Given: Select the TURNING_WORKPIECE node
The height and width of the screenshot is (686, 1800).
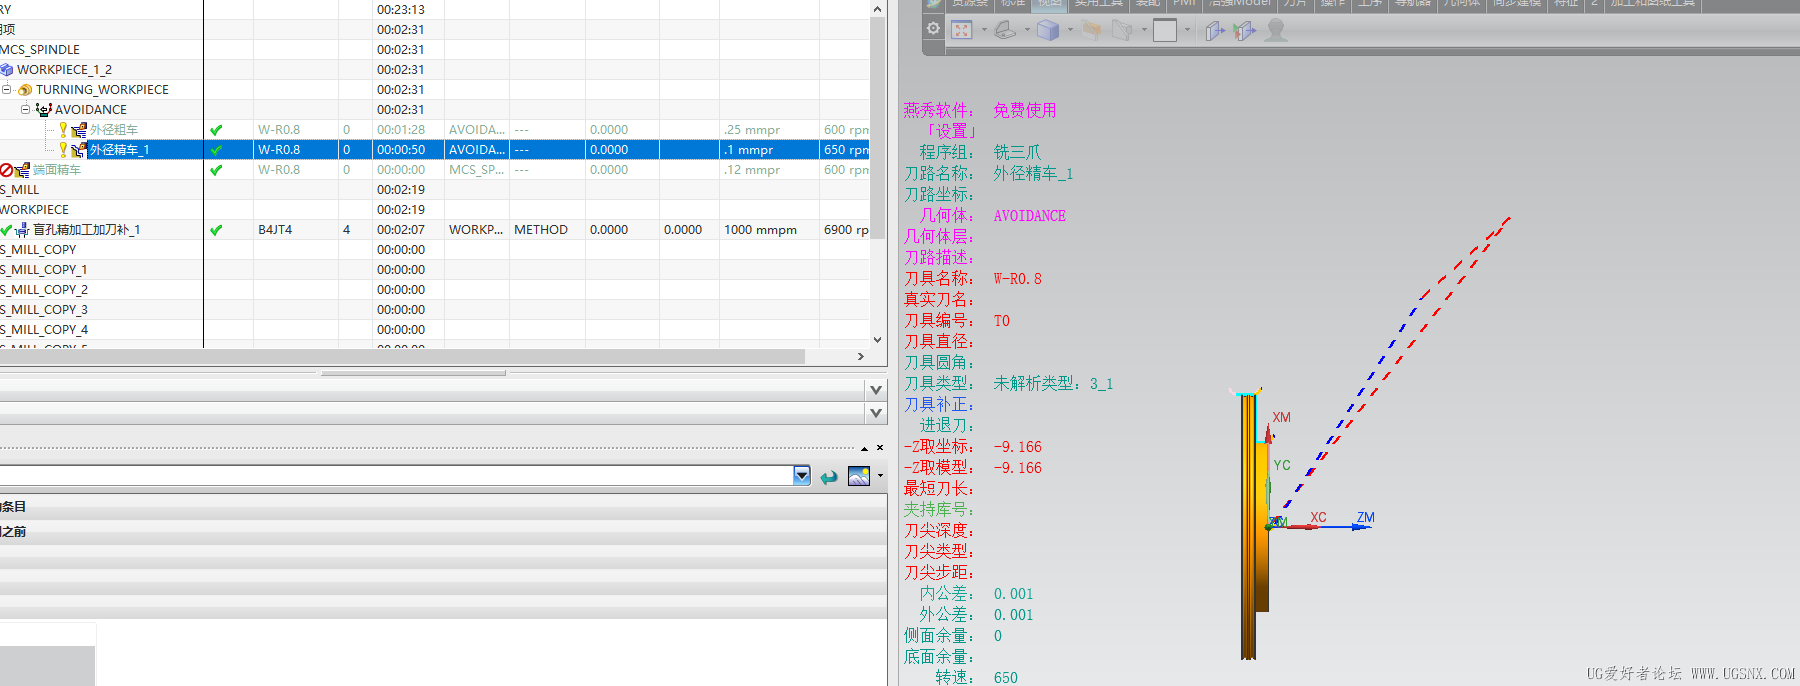Looking at the screenshot, I should [102, 90].
